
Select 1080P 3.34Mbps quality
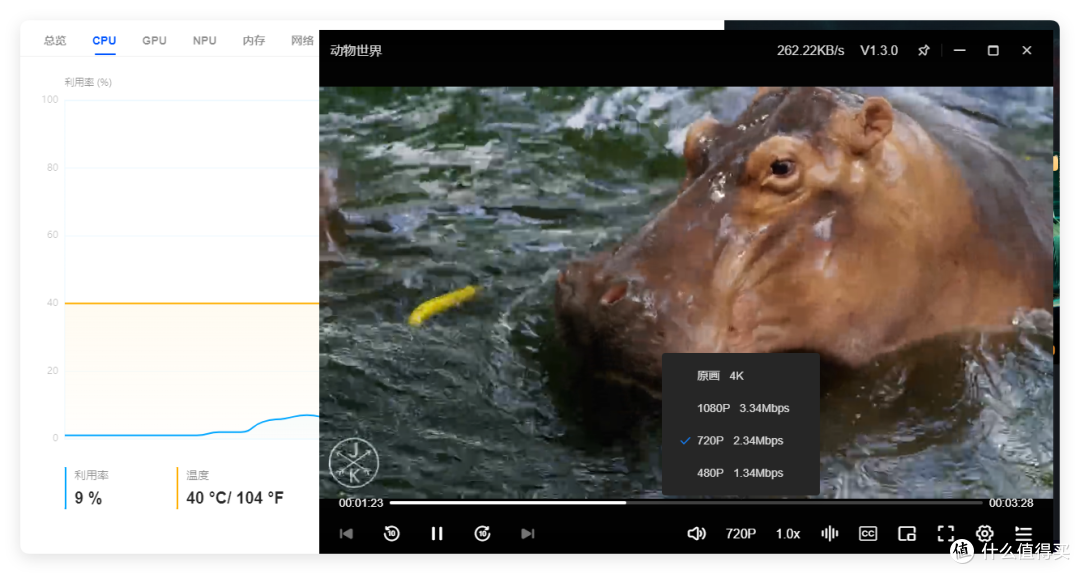[740, 408]
